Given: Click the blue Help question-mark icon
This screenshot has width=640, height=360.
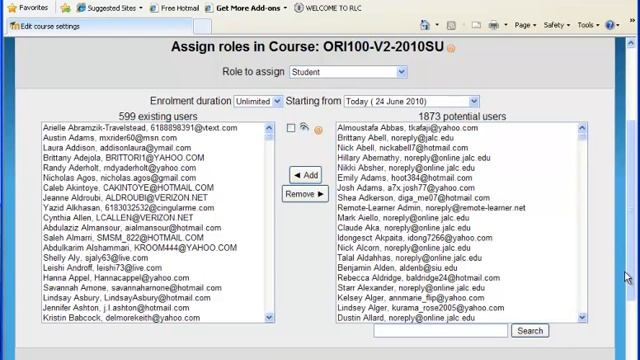Looking at the screenshot, I should [x=610, y=25].
